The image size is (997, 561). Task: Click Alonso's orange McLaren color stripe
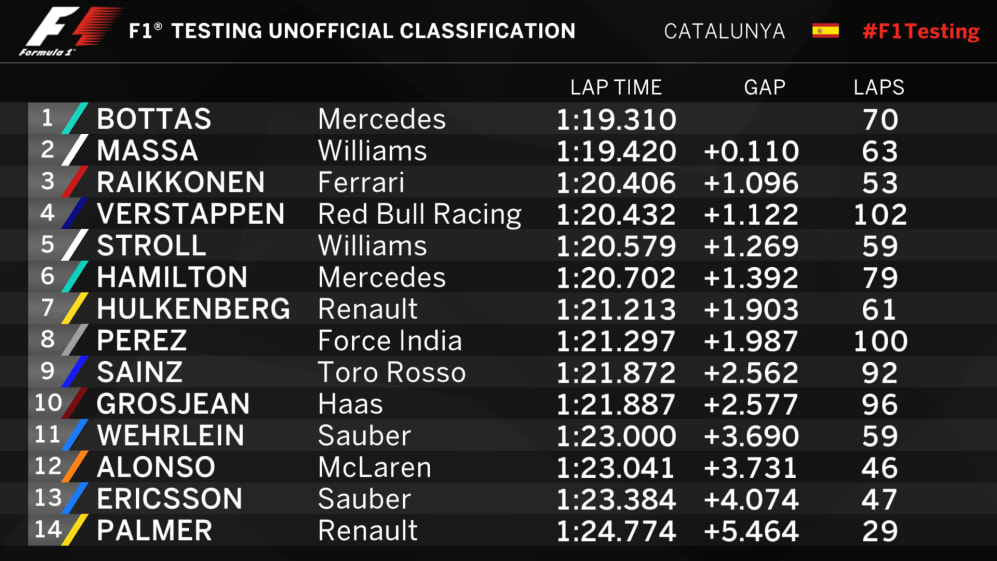(75, 467)
